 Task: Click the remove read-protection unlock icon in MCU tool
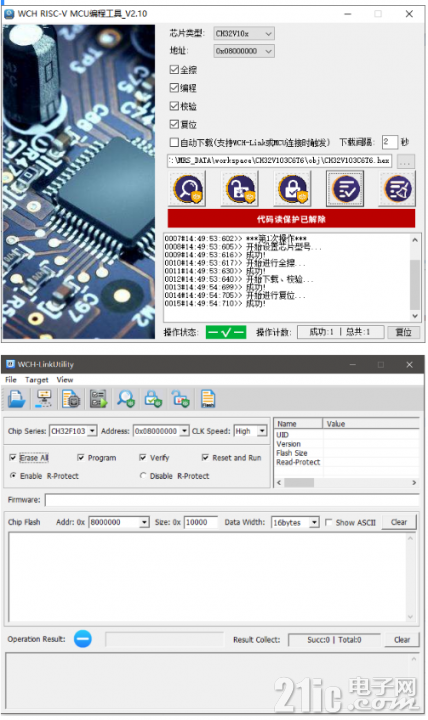click(240, 189)
